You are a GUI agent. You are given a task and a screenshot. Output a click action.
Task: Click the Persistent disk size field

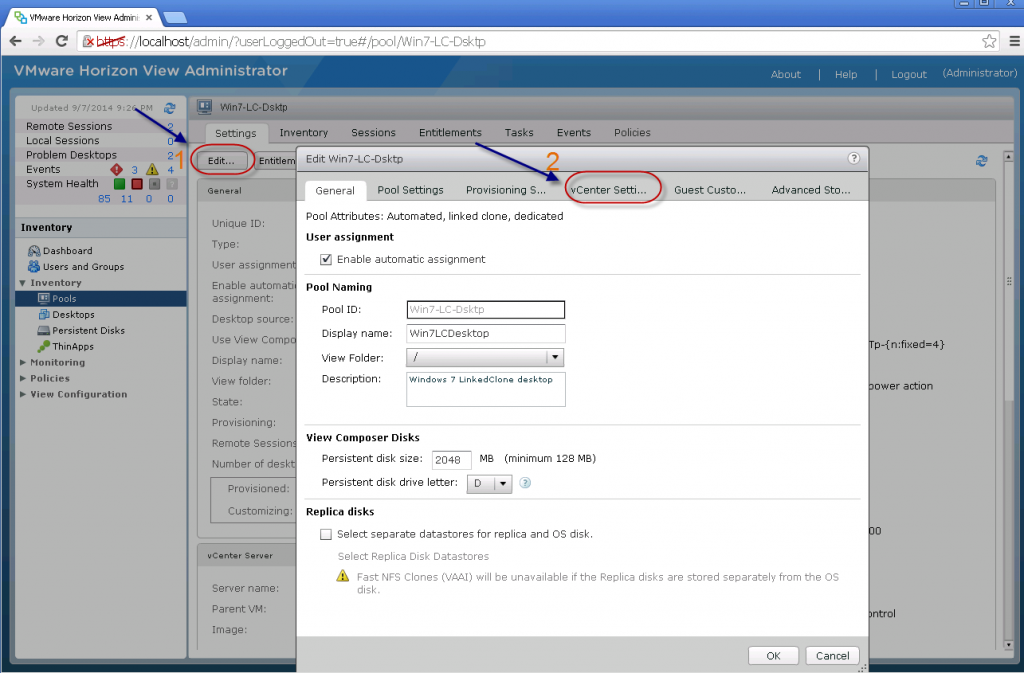[452, 460]
